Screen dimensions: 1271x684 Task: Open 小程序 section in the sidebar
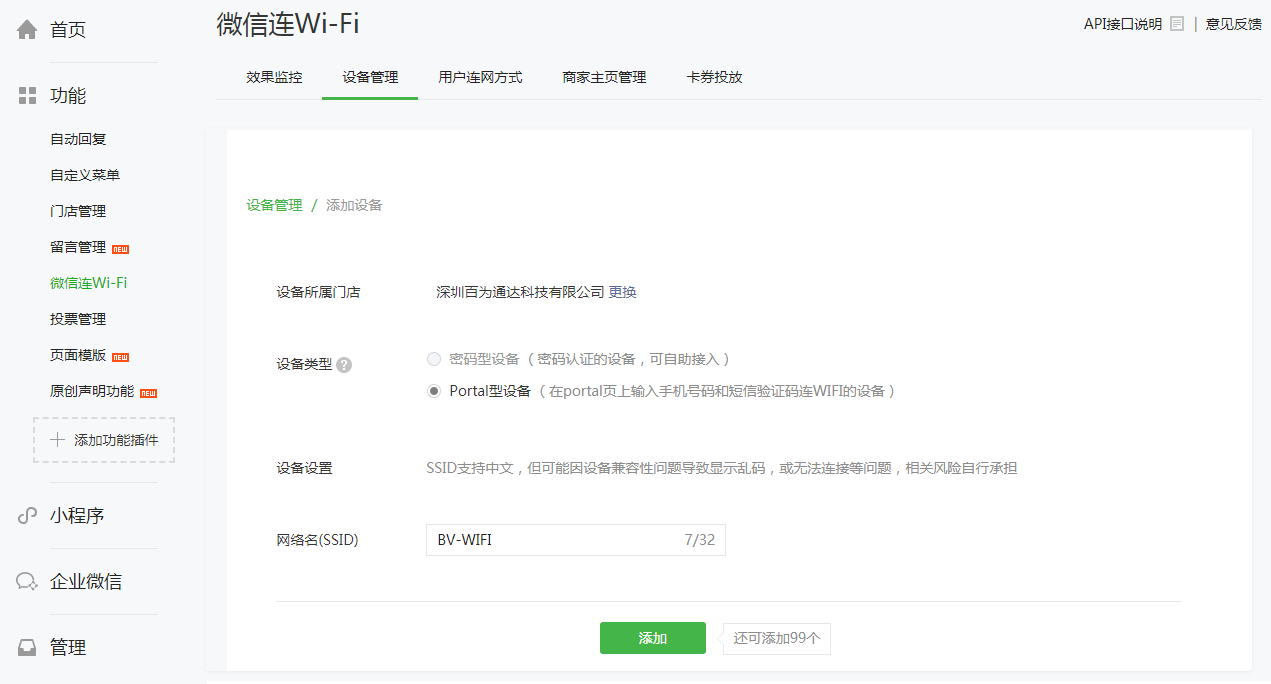77,516
